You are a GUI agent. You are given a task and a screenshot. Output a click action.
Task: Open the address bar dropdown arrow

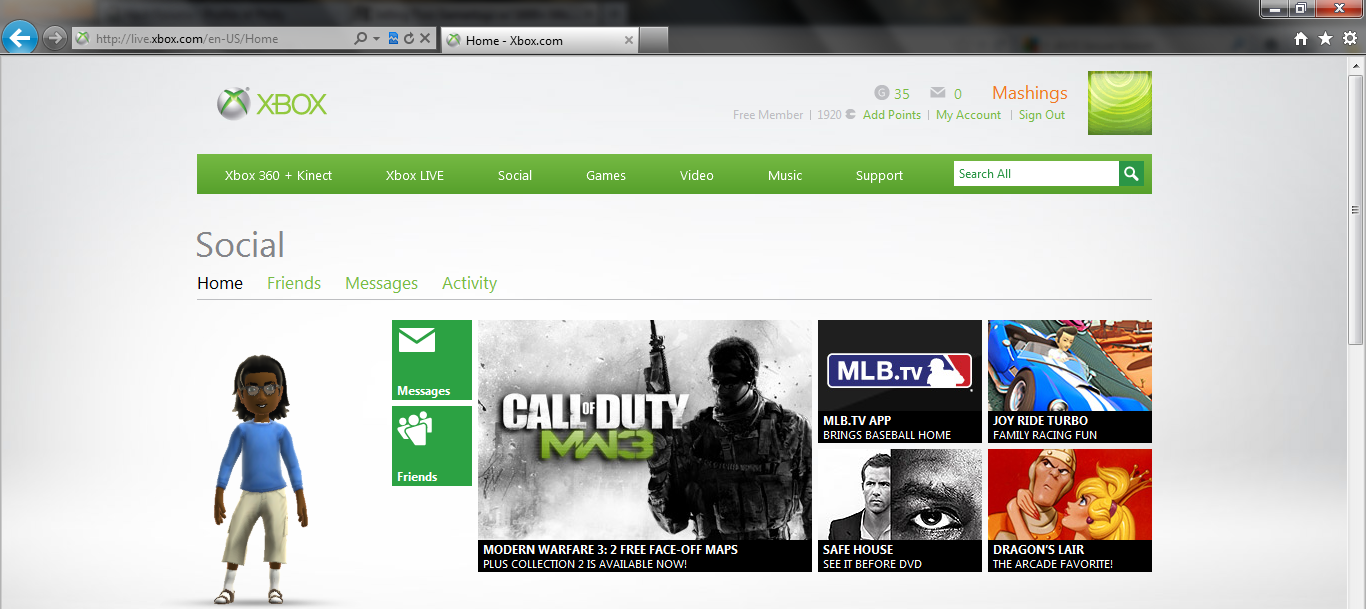[x=377, y=38]
